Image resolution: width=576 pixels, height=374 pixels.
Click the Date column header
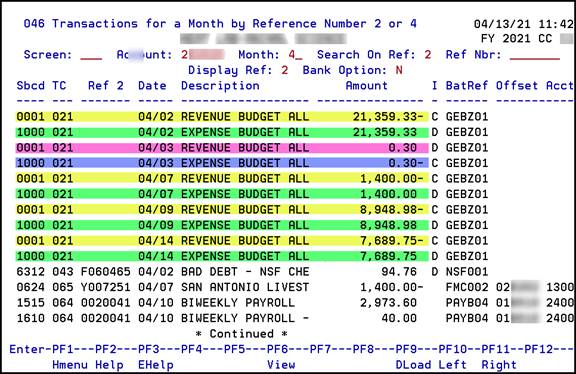tap(152, 86)
